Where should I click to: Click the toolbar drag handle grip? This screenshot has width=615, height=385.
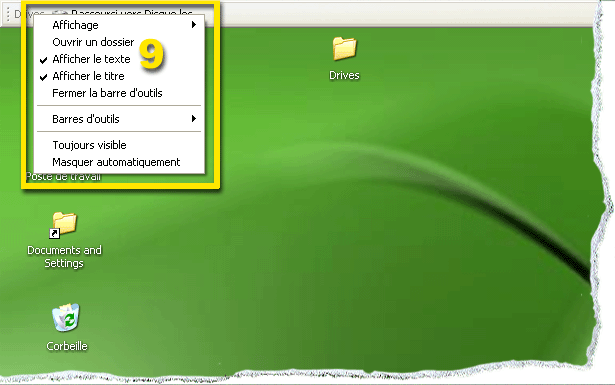(7, 14)
